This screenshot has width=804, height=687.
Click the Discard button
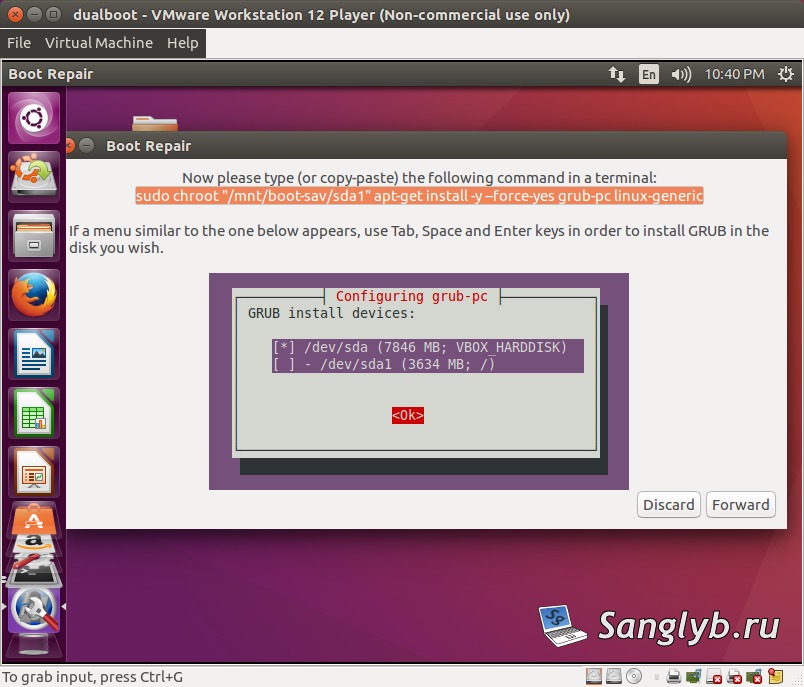coord(669,505)
